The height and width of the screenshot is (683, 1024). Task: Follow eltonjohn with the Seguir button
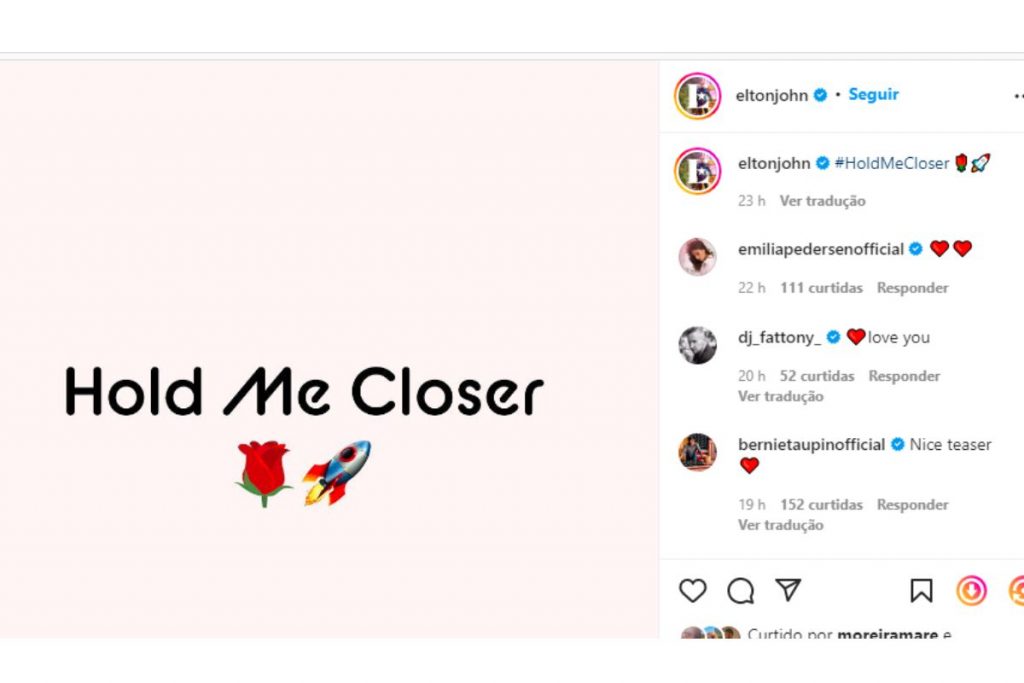point(873,95)
